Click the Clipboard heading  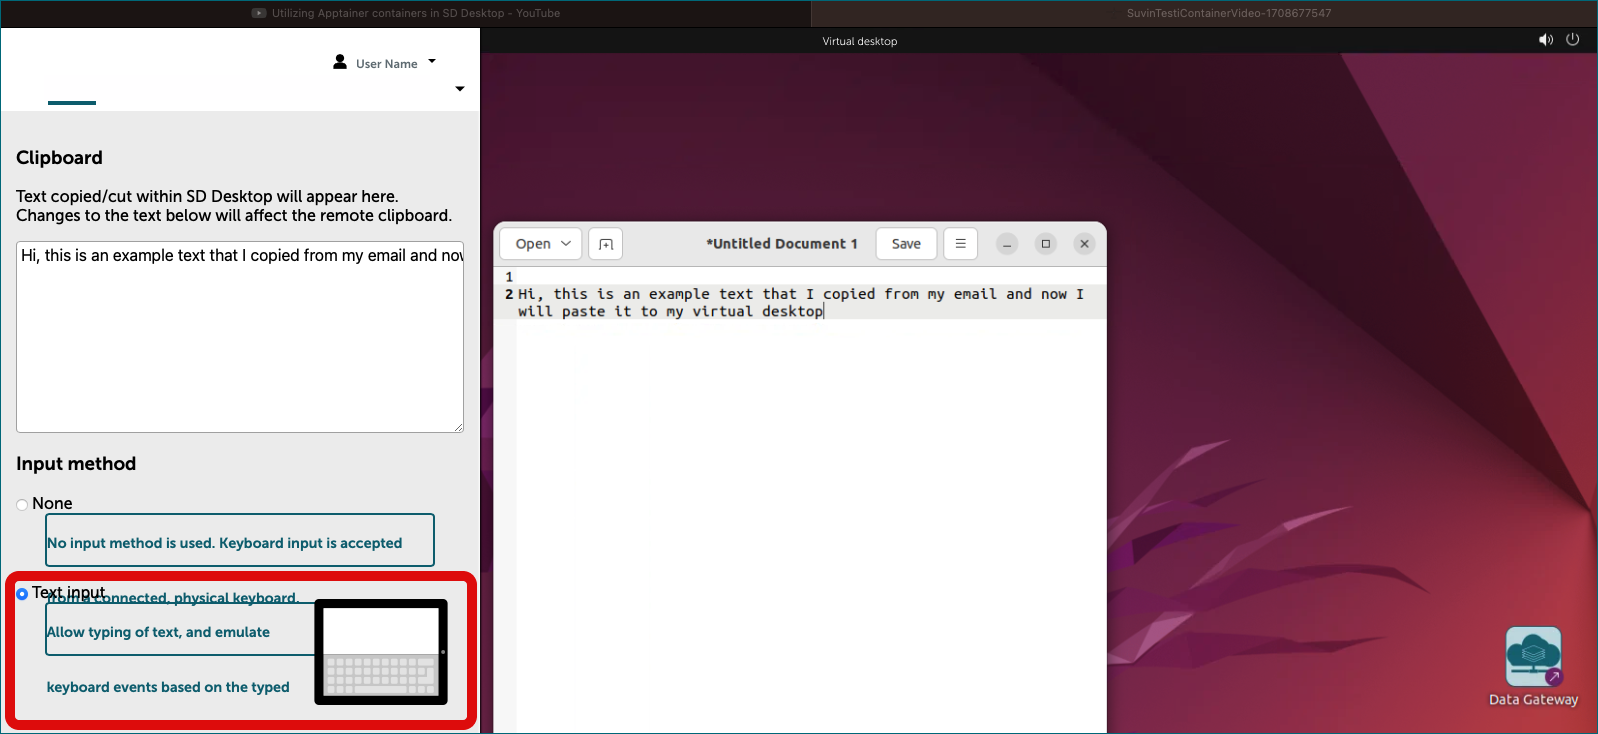59,158
